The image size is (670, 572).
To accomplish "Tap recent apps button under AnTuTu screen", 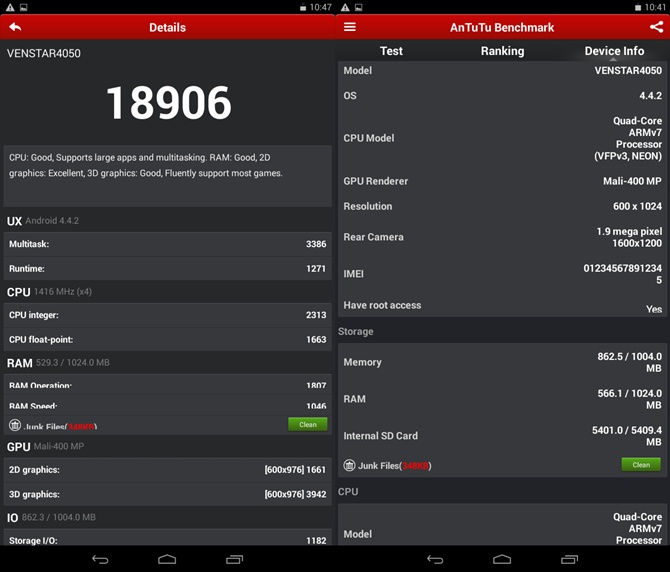I will (x=569, y=559).
